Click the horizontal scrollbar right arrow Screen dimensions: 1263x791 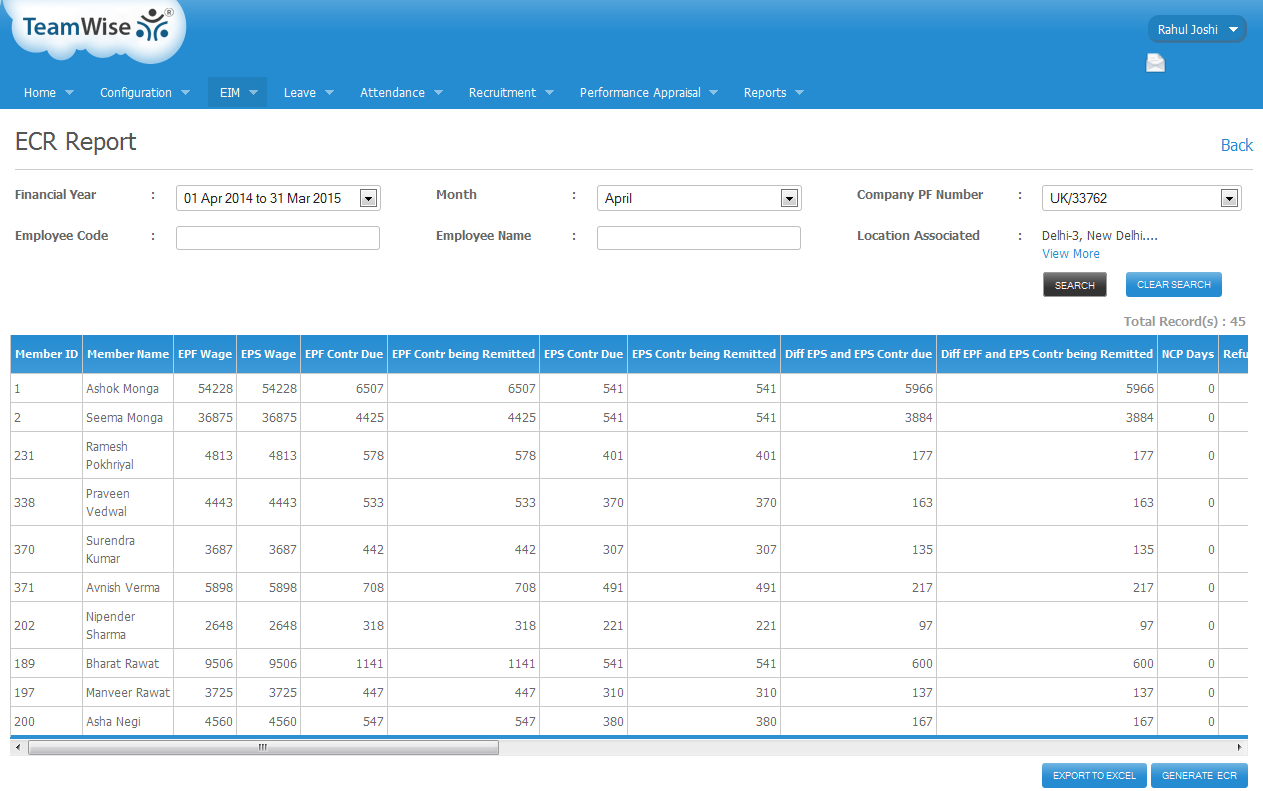click(1240, 747)
